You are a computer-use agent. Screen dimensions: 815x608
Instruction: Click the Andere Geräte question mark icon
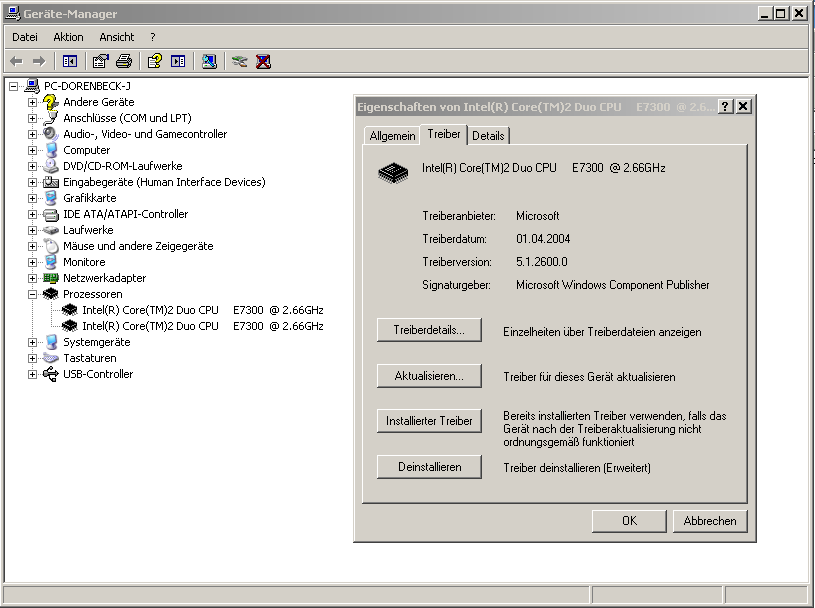point(50,102)
